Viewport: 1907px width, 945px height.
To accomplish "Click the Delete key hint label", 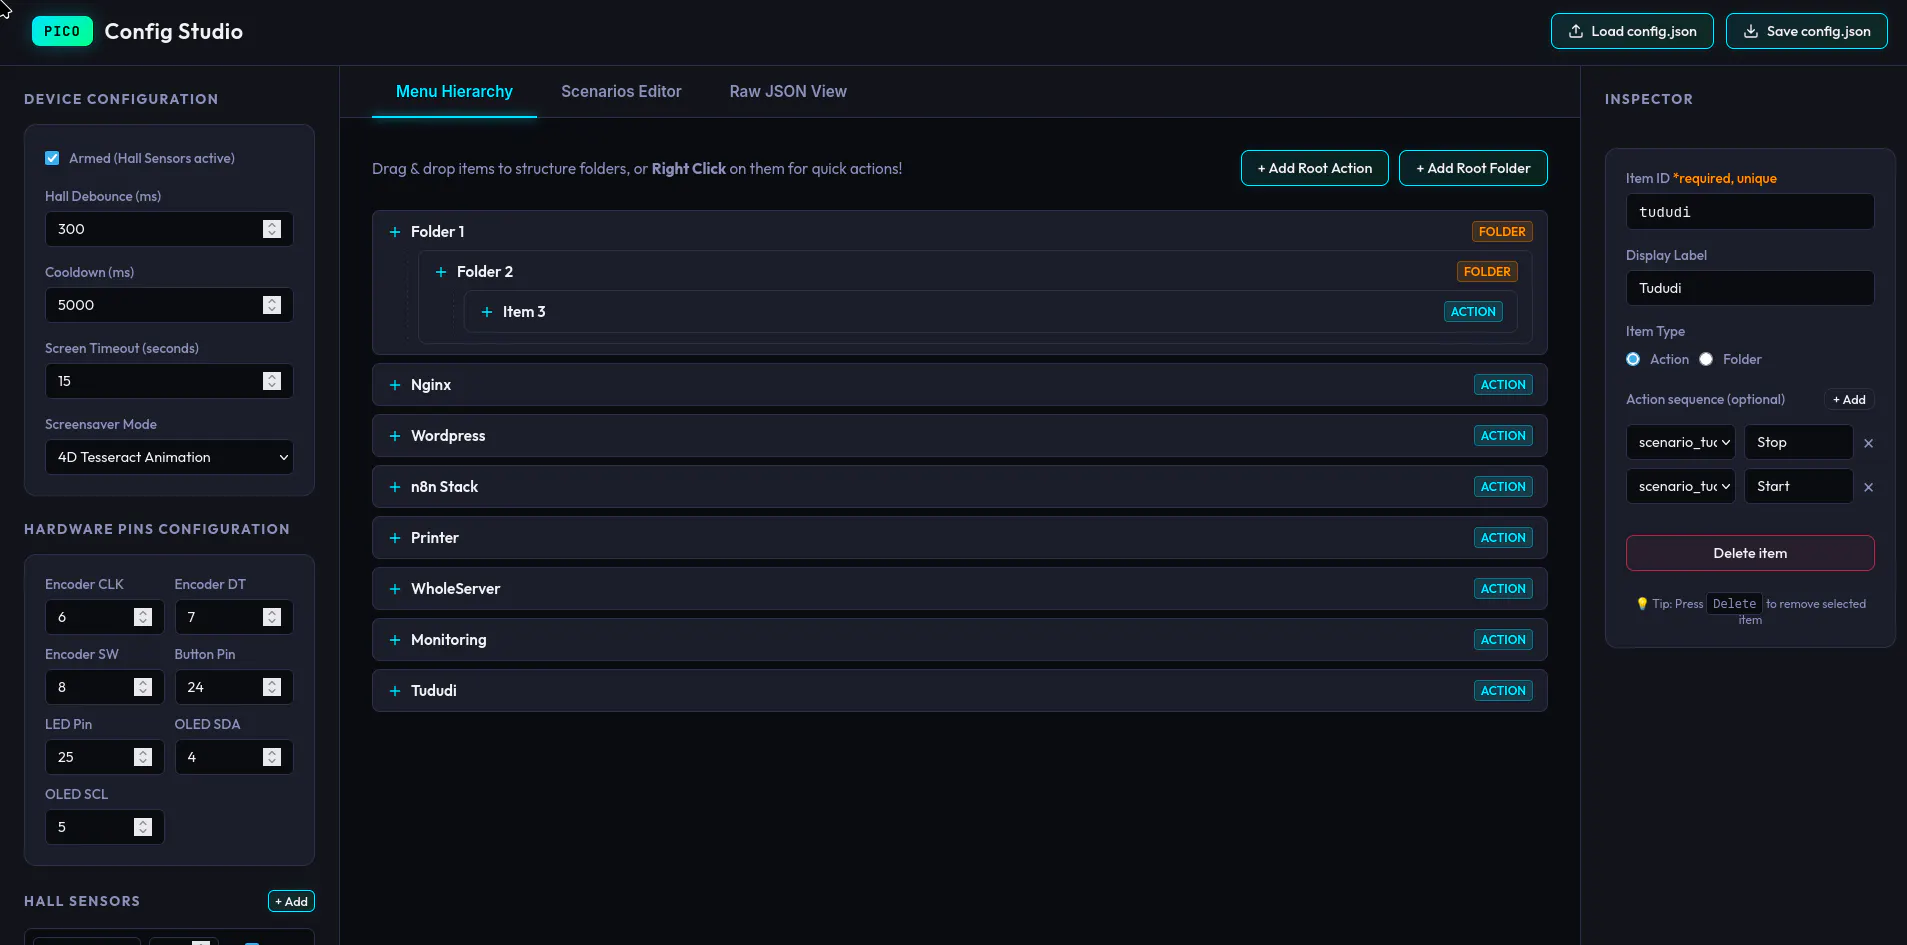I will 1734,604.
